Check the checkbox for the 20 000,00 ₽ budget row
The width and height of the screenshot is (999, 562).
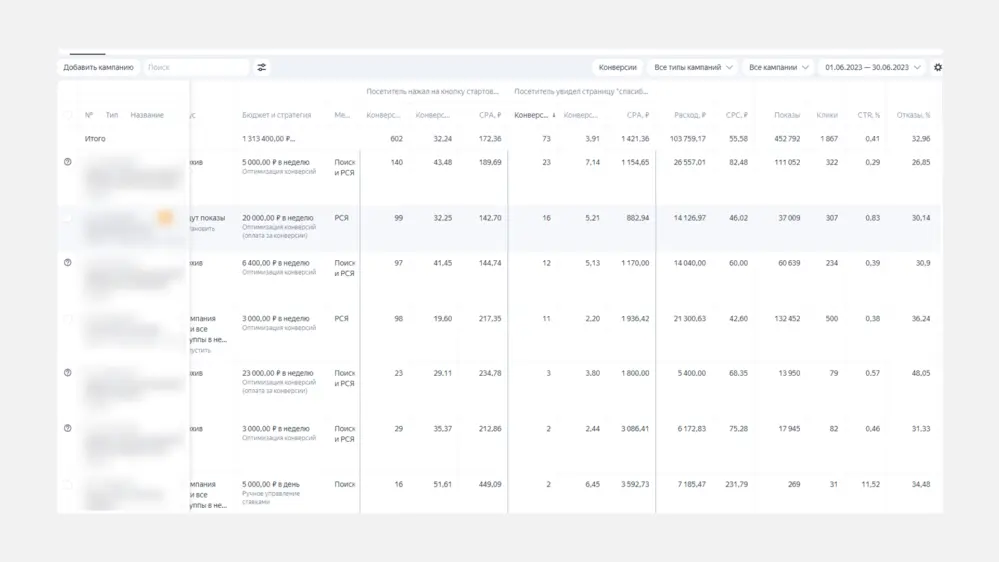(68, 218)
